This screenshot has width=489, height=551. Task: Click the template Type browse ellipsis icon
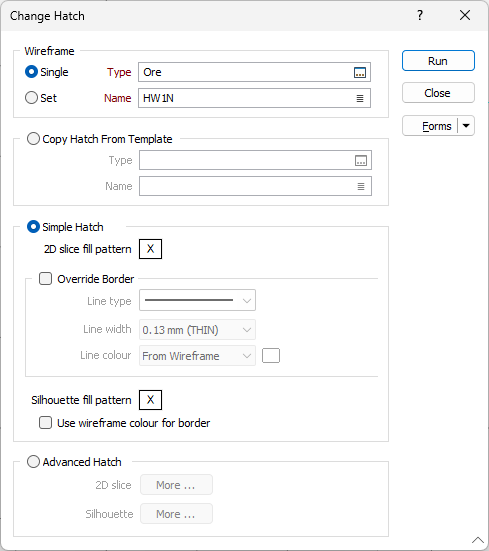(361, 161)
